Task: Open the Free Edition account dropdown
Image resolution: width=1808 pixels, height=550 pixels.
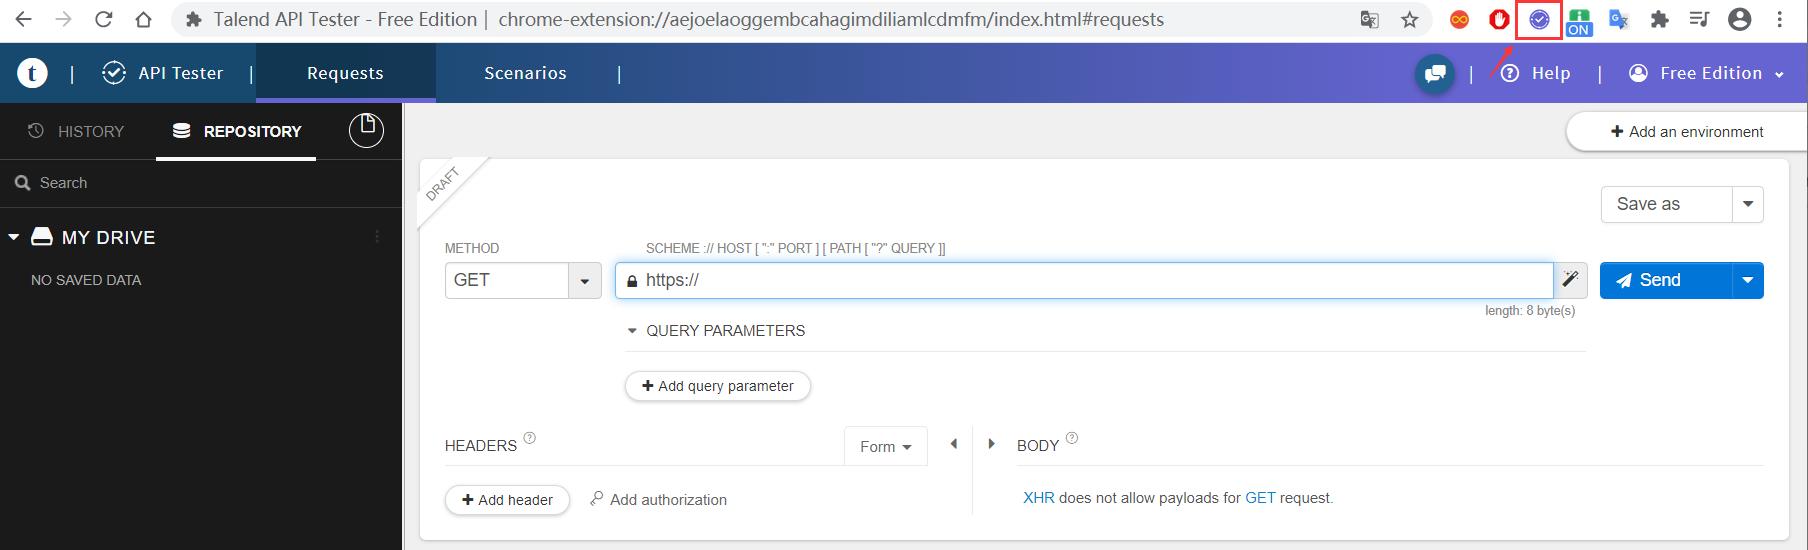Action: 1707,73
